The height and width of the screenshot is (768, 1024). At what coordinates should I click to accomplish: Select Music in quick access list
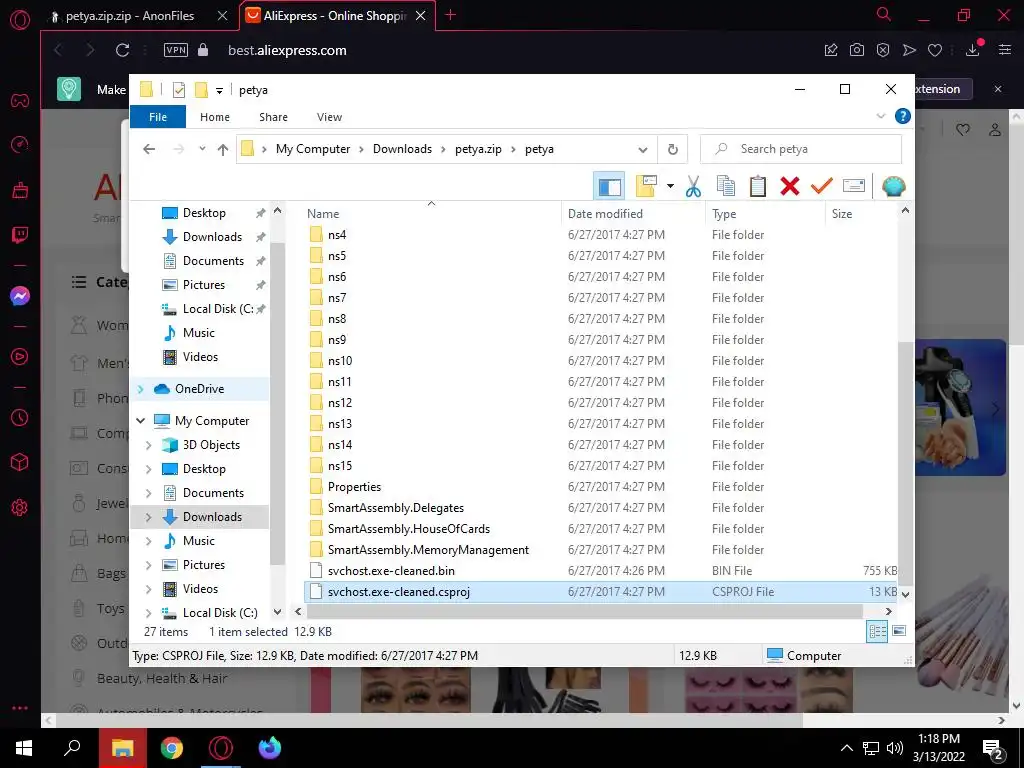tap(199, 333)
